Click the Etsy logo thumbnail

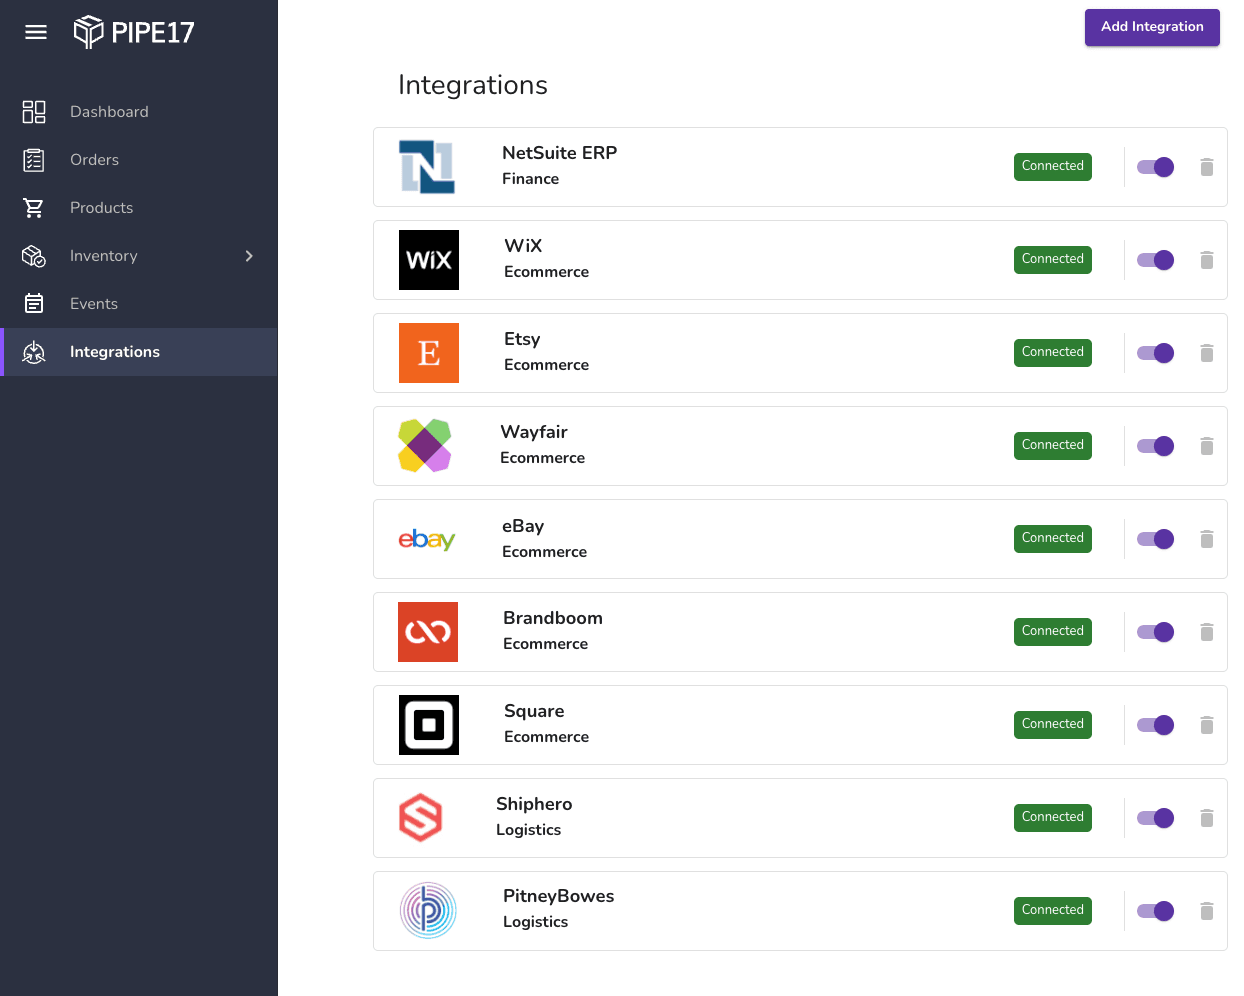429,353
